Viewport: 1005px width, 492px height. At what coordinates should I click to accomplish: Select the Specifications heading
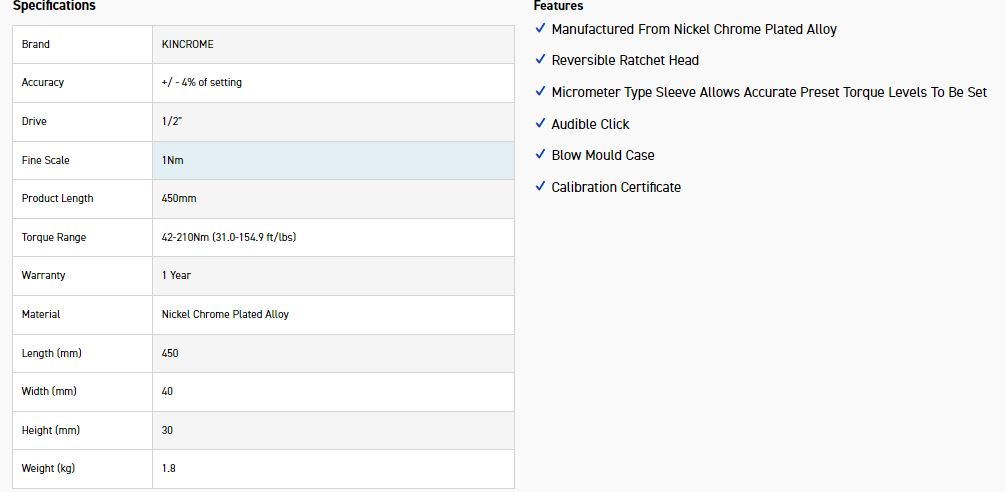click(x=54, y=6)
